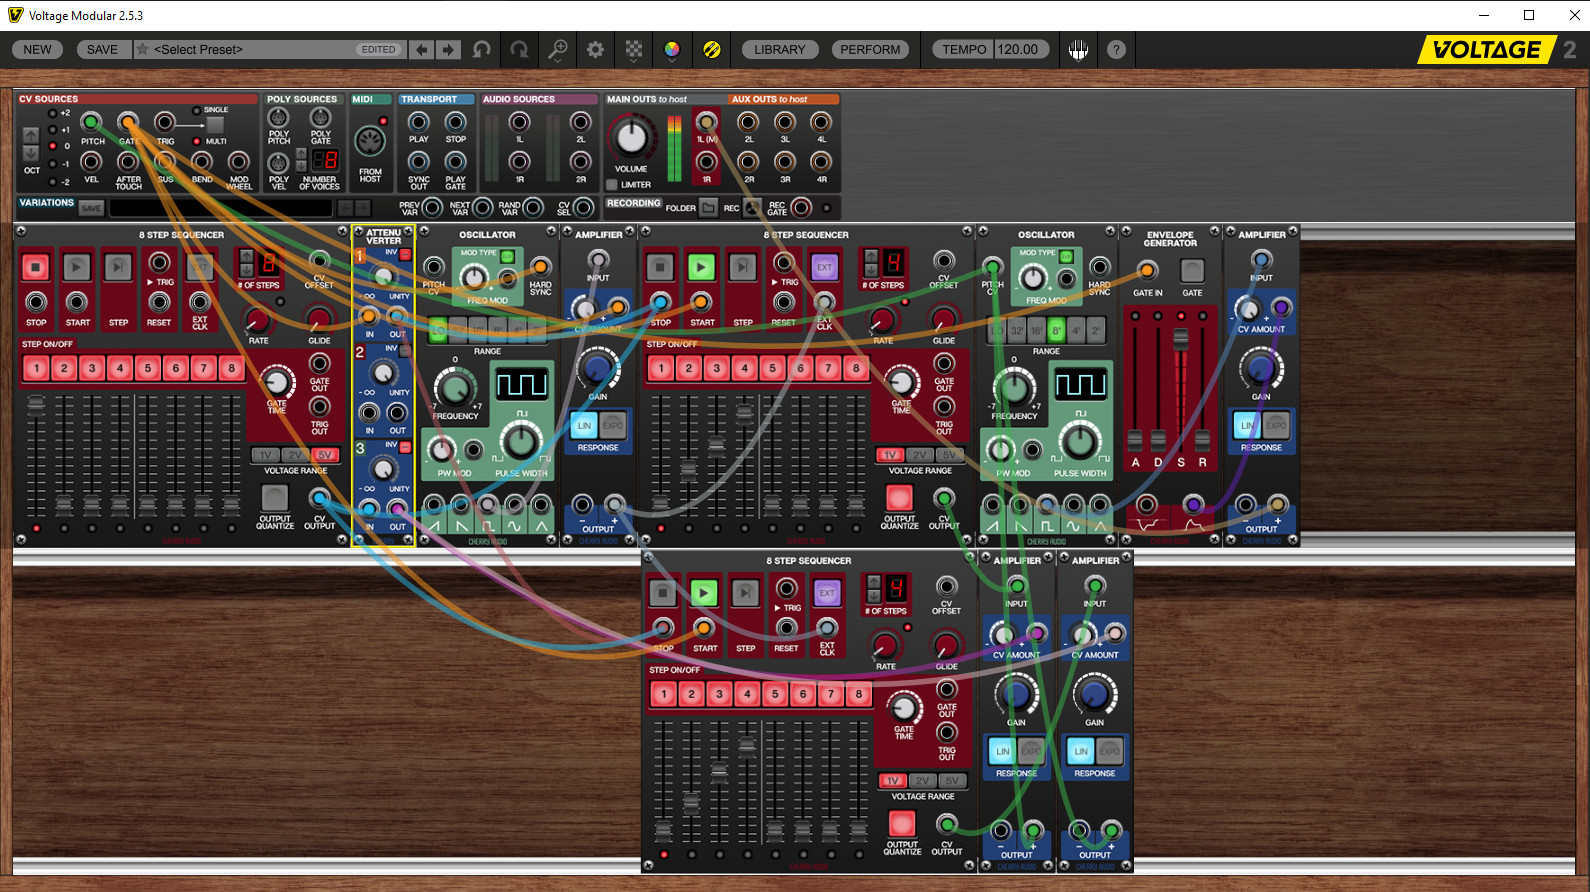Select 16' range on the right oscillator
The height and width of the screenshot is (892, 1590).
pyautogui.click(x=1037, y=329)
